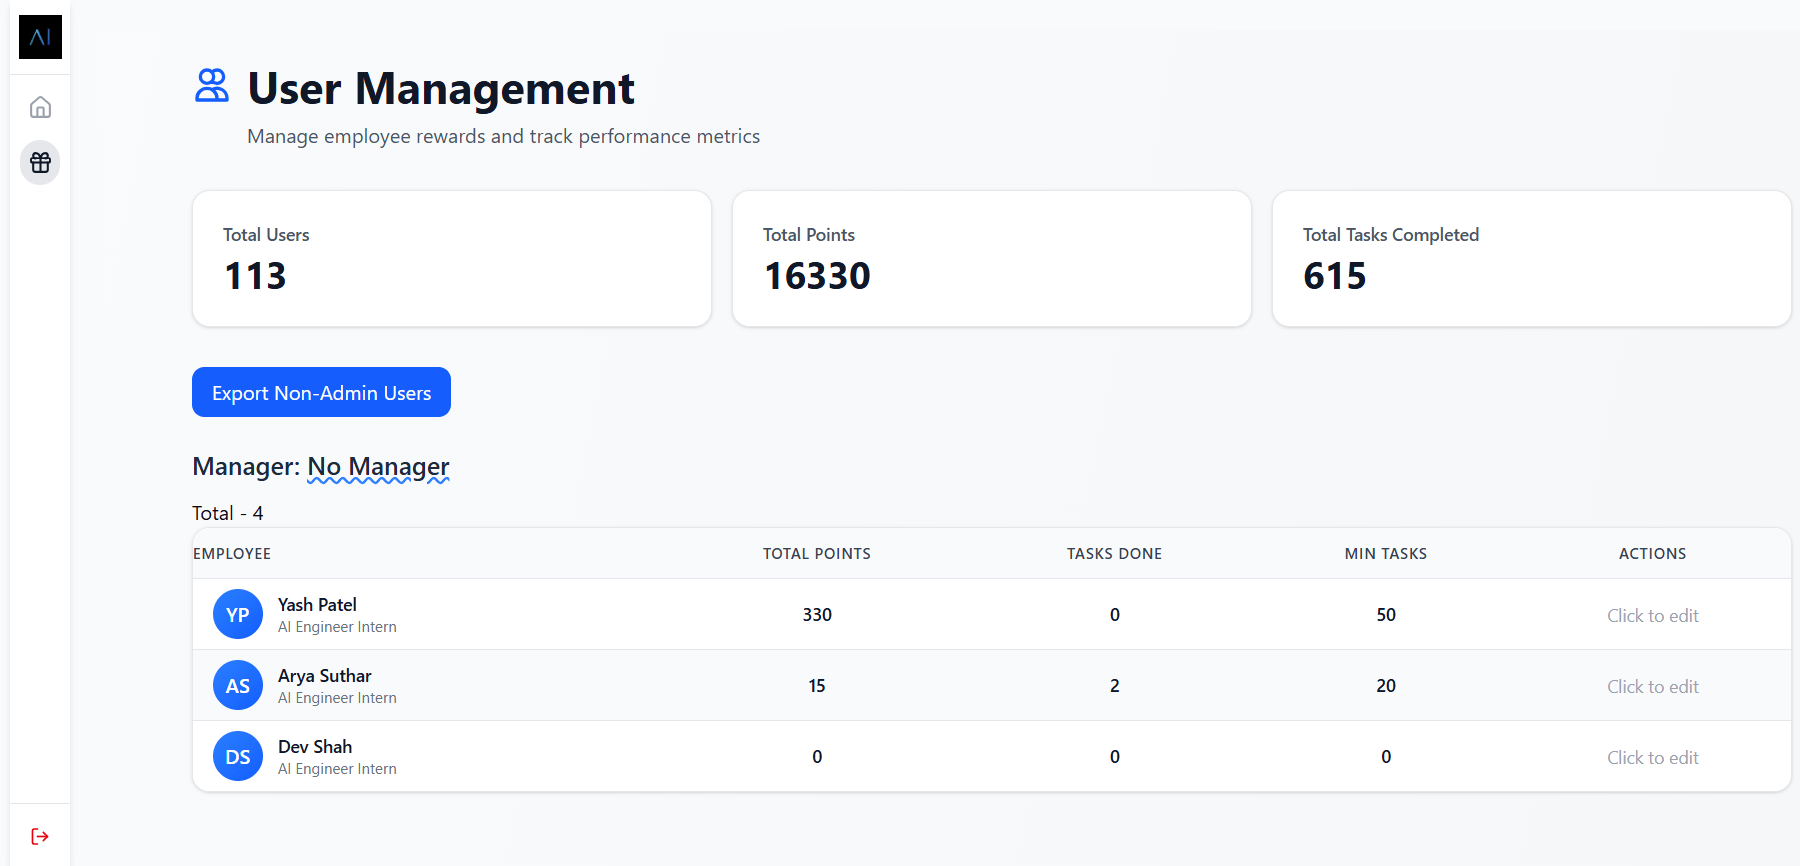Screen dimensions: 1800x866
Task: Click to edit Yash Patel's row
Action: 1652,616
